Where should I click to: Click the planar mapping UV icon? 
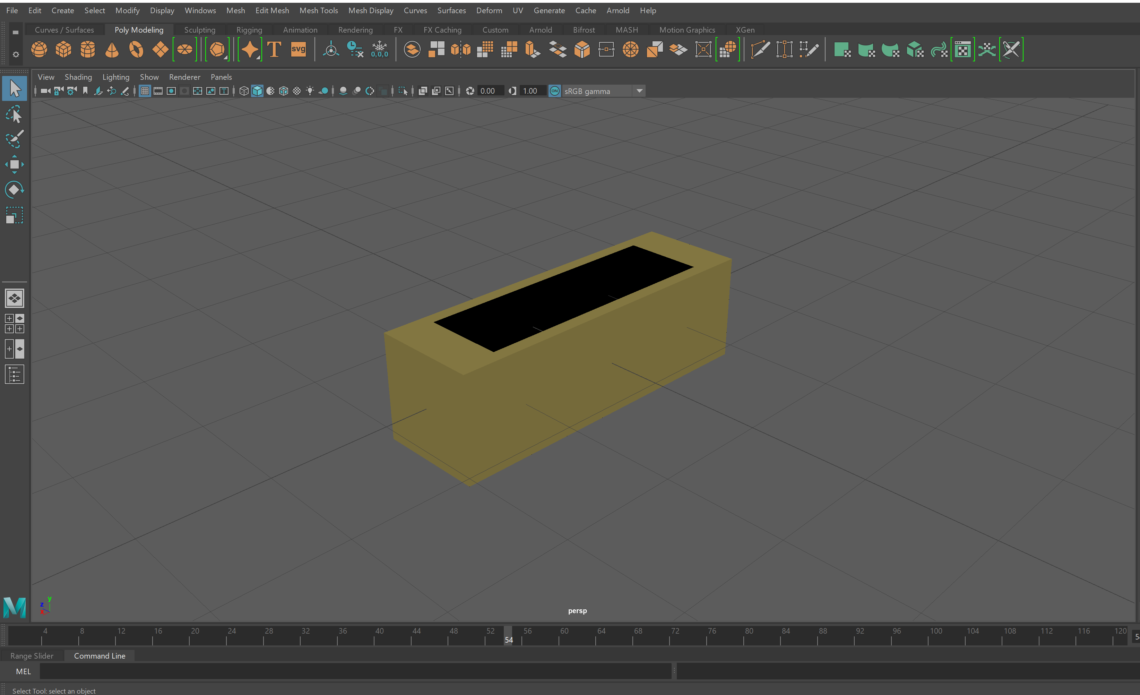(842, 49)
